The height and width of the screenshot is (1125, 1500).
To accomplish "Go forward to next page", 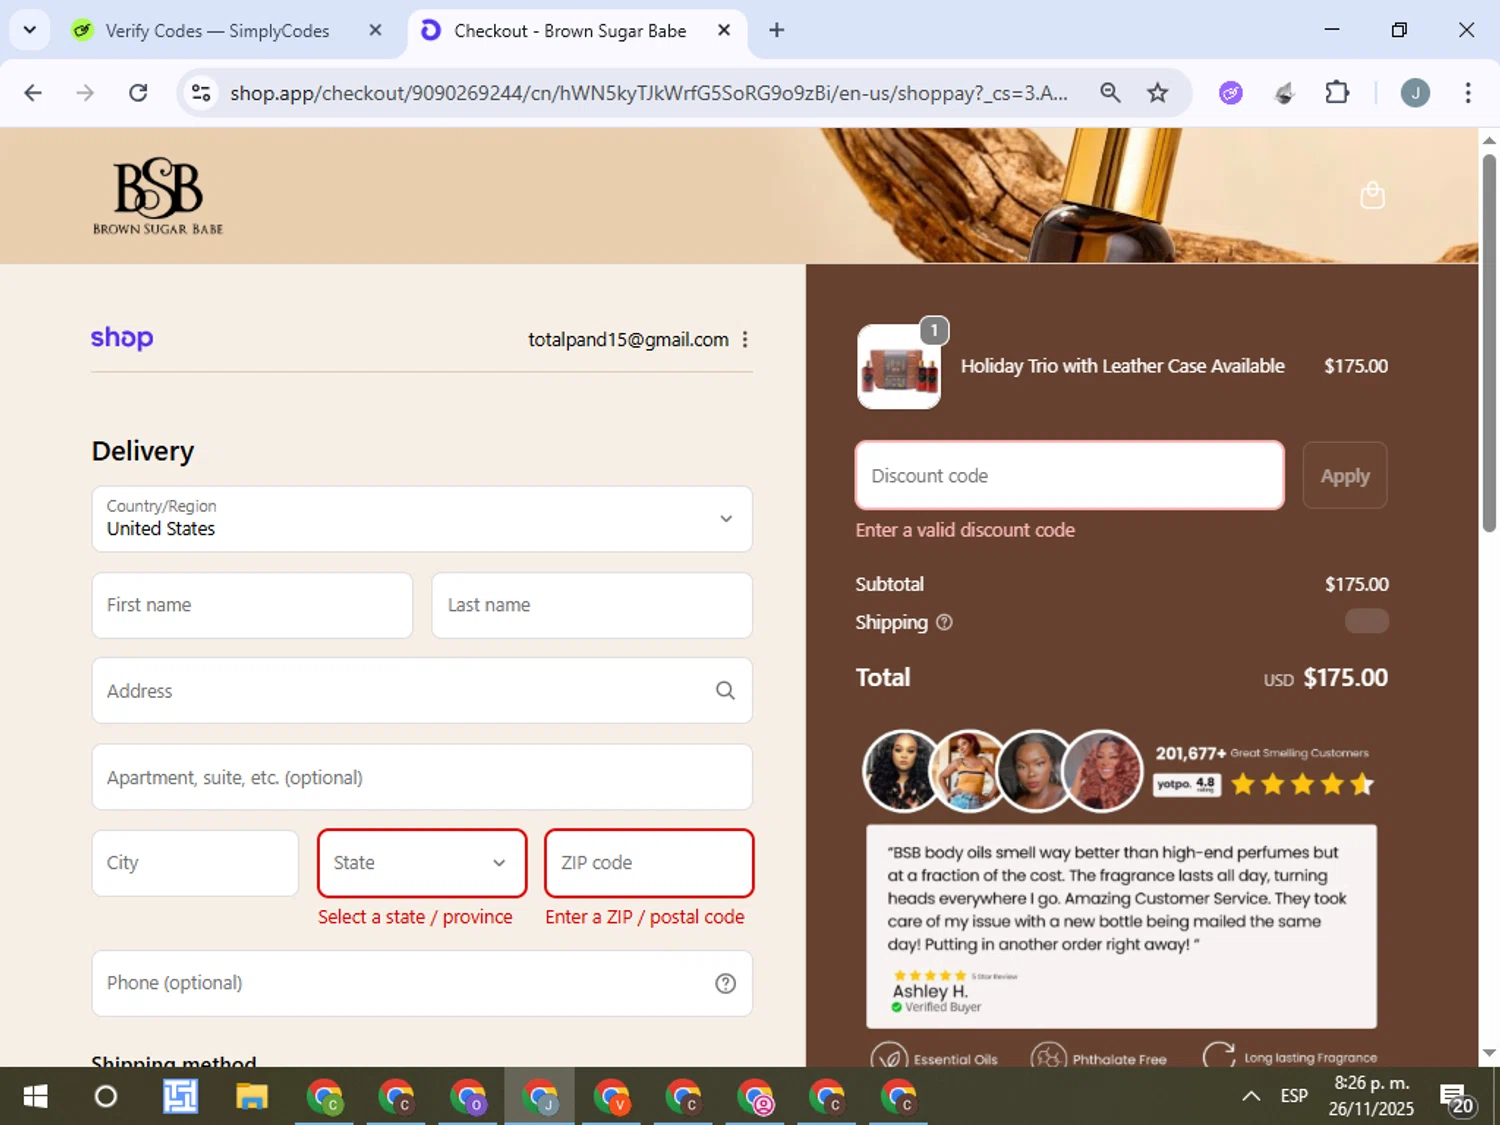I will point(85,93).
